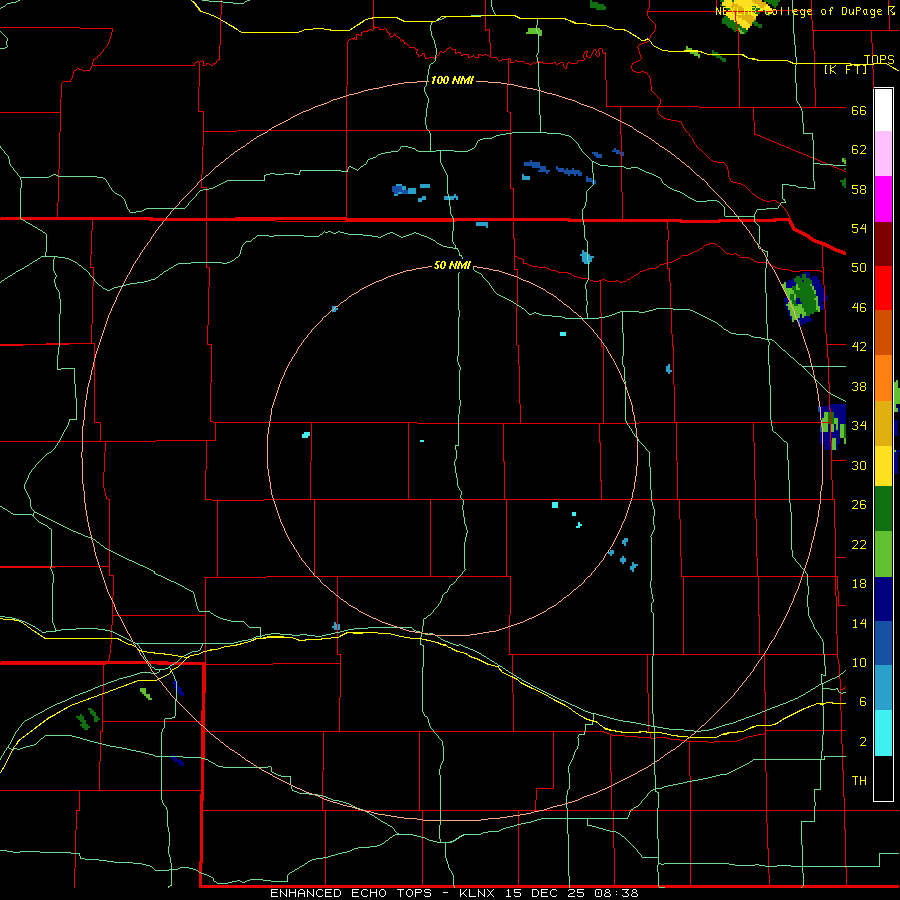This screenshot has width=900, height=900.
Task: Click the '10' legend value
Action: point(859,663)
